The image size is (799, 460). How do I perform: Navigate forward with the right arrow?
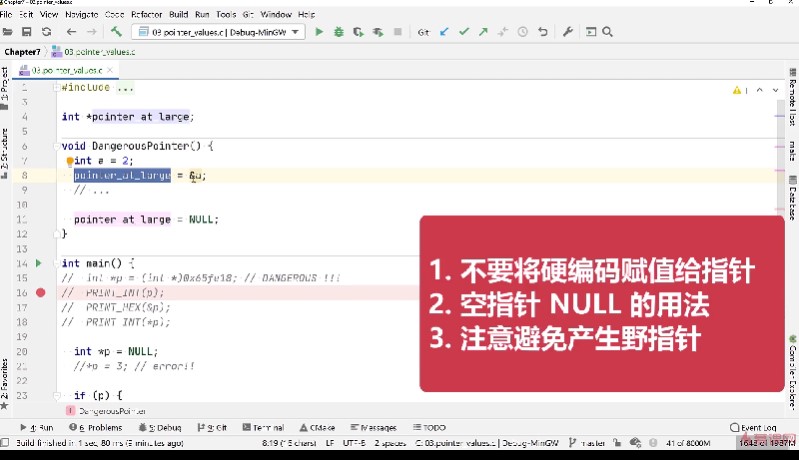(x=91, y=32)
